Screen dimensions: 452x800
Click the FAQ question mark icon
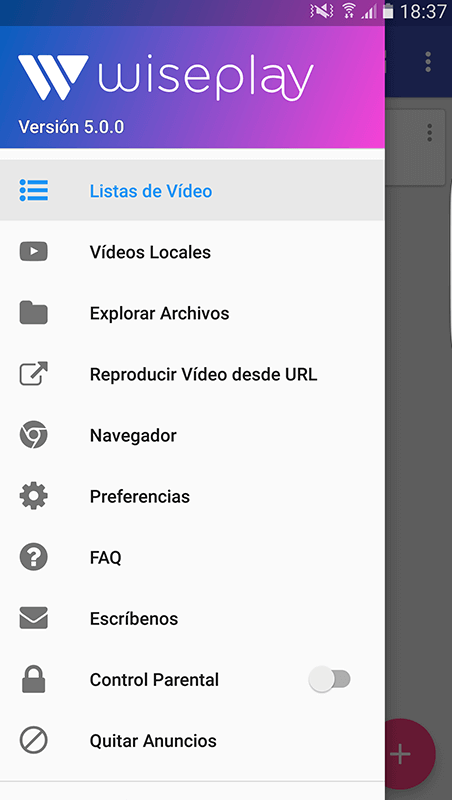coord(34,557)
